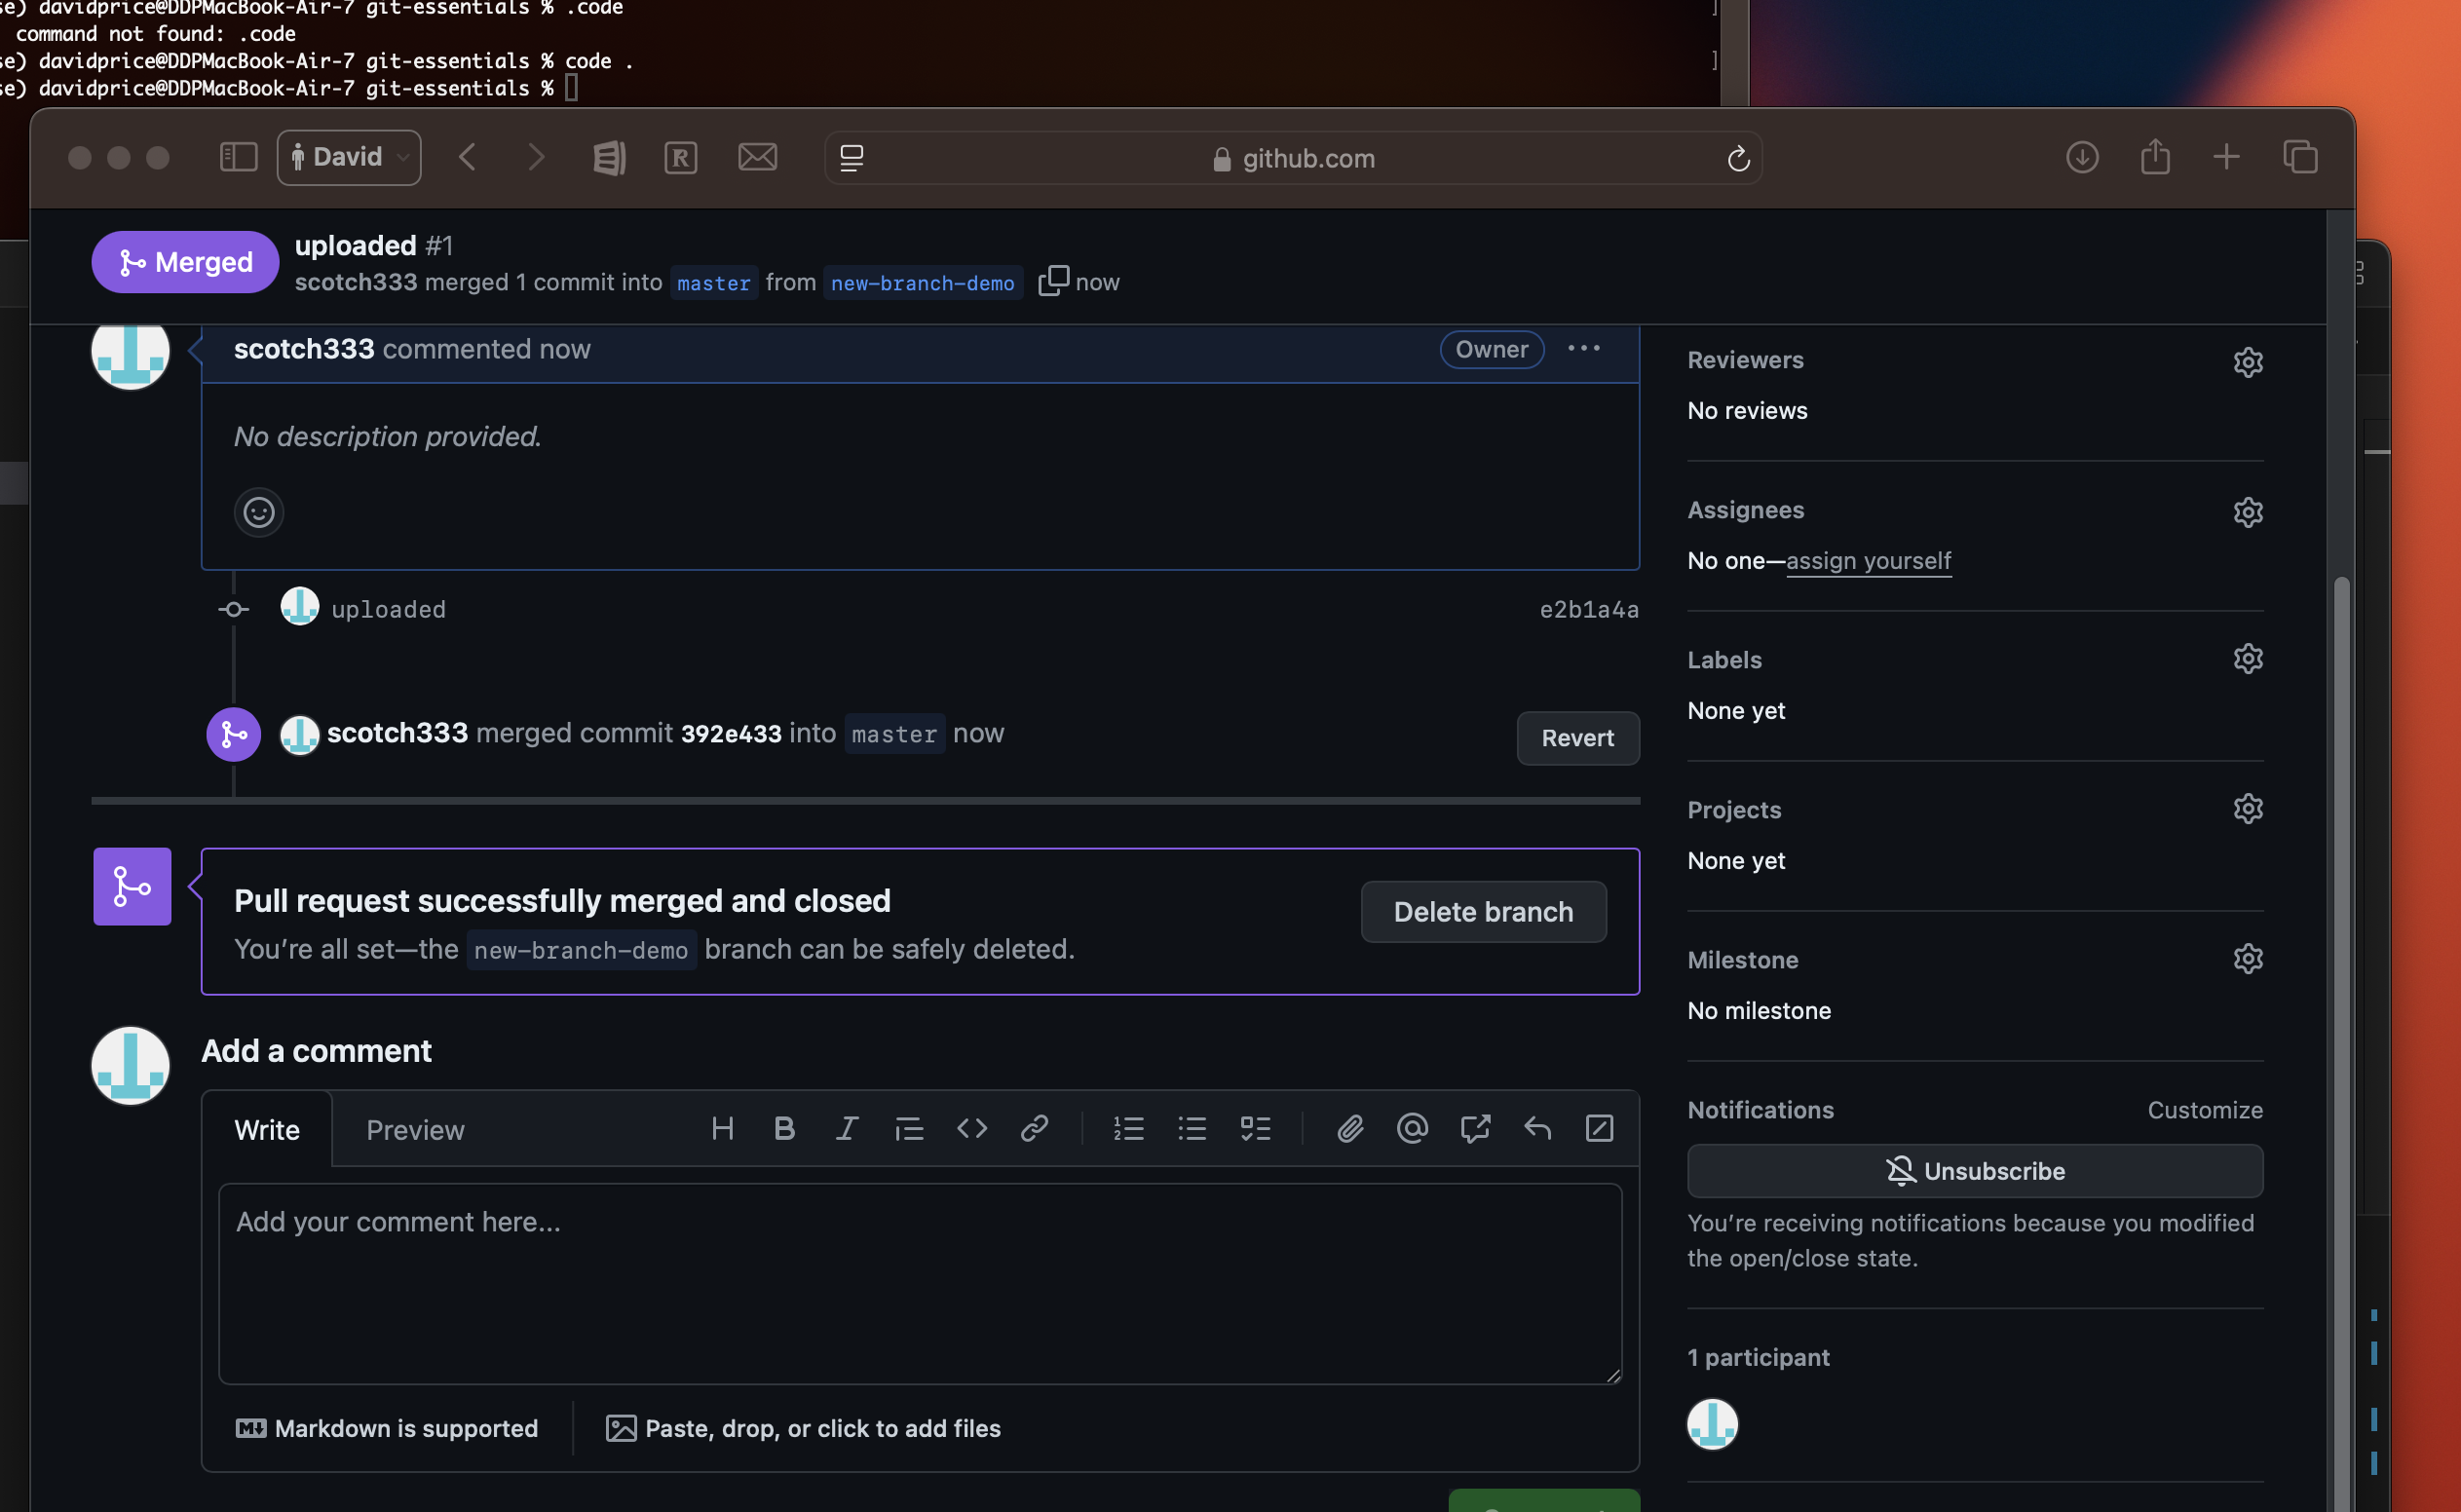Insert a saved reply
Screen dimensions: 2461x1512
[x=1537, y=1129]
